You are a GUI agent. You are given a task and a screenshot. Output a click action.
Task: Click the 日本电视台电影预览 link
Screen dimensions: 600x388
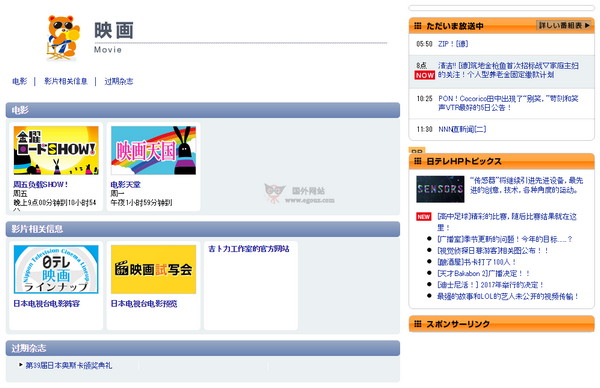[144, 304]
